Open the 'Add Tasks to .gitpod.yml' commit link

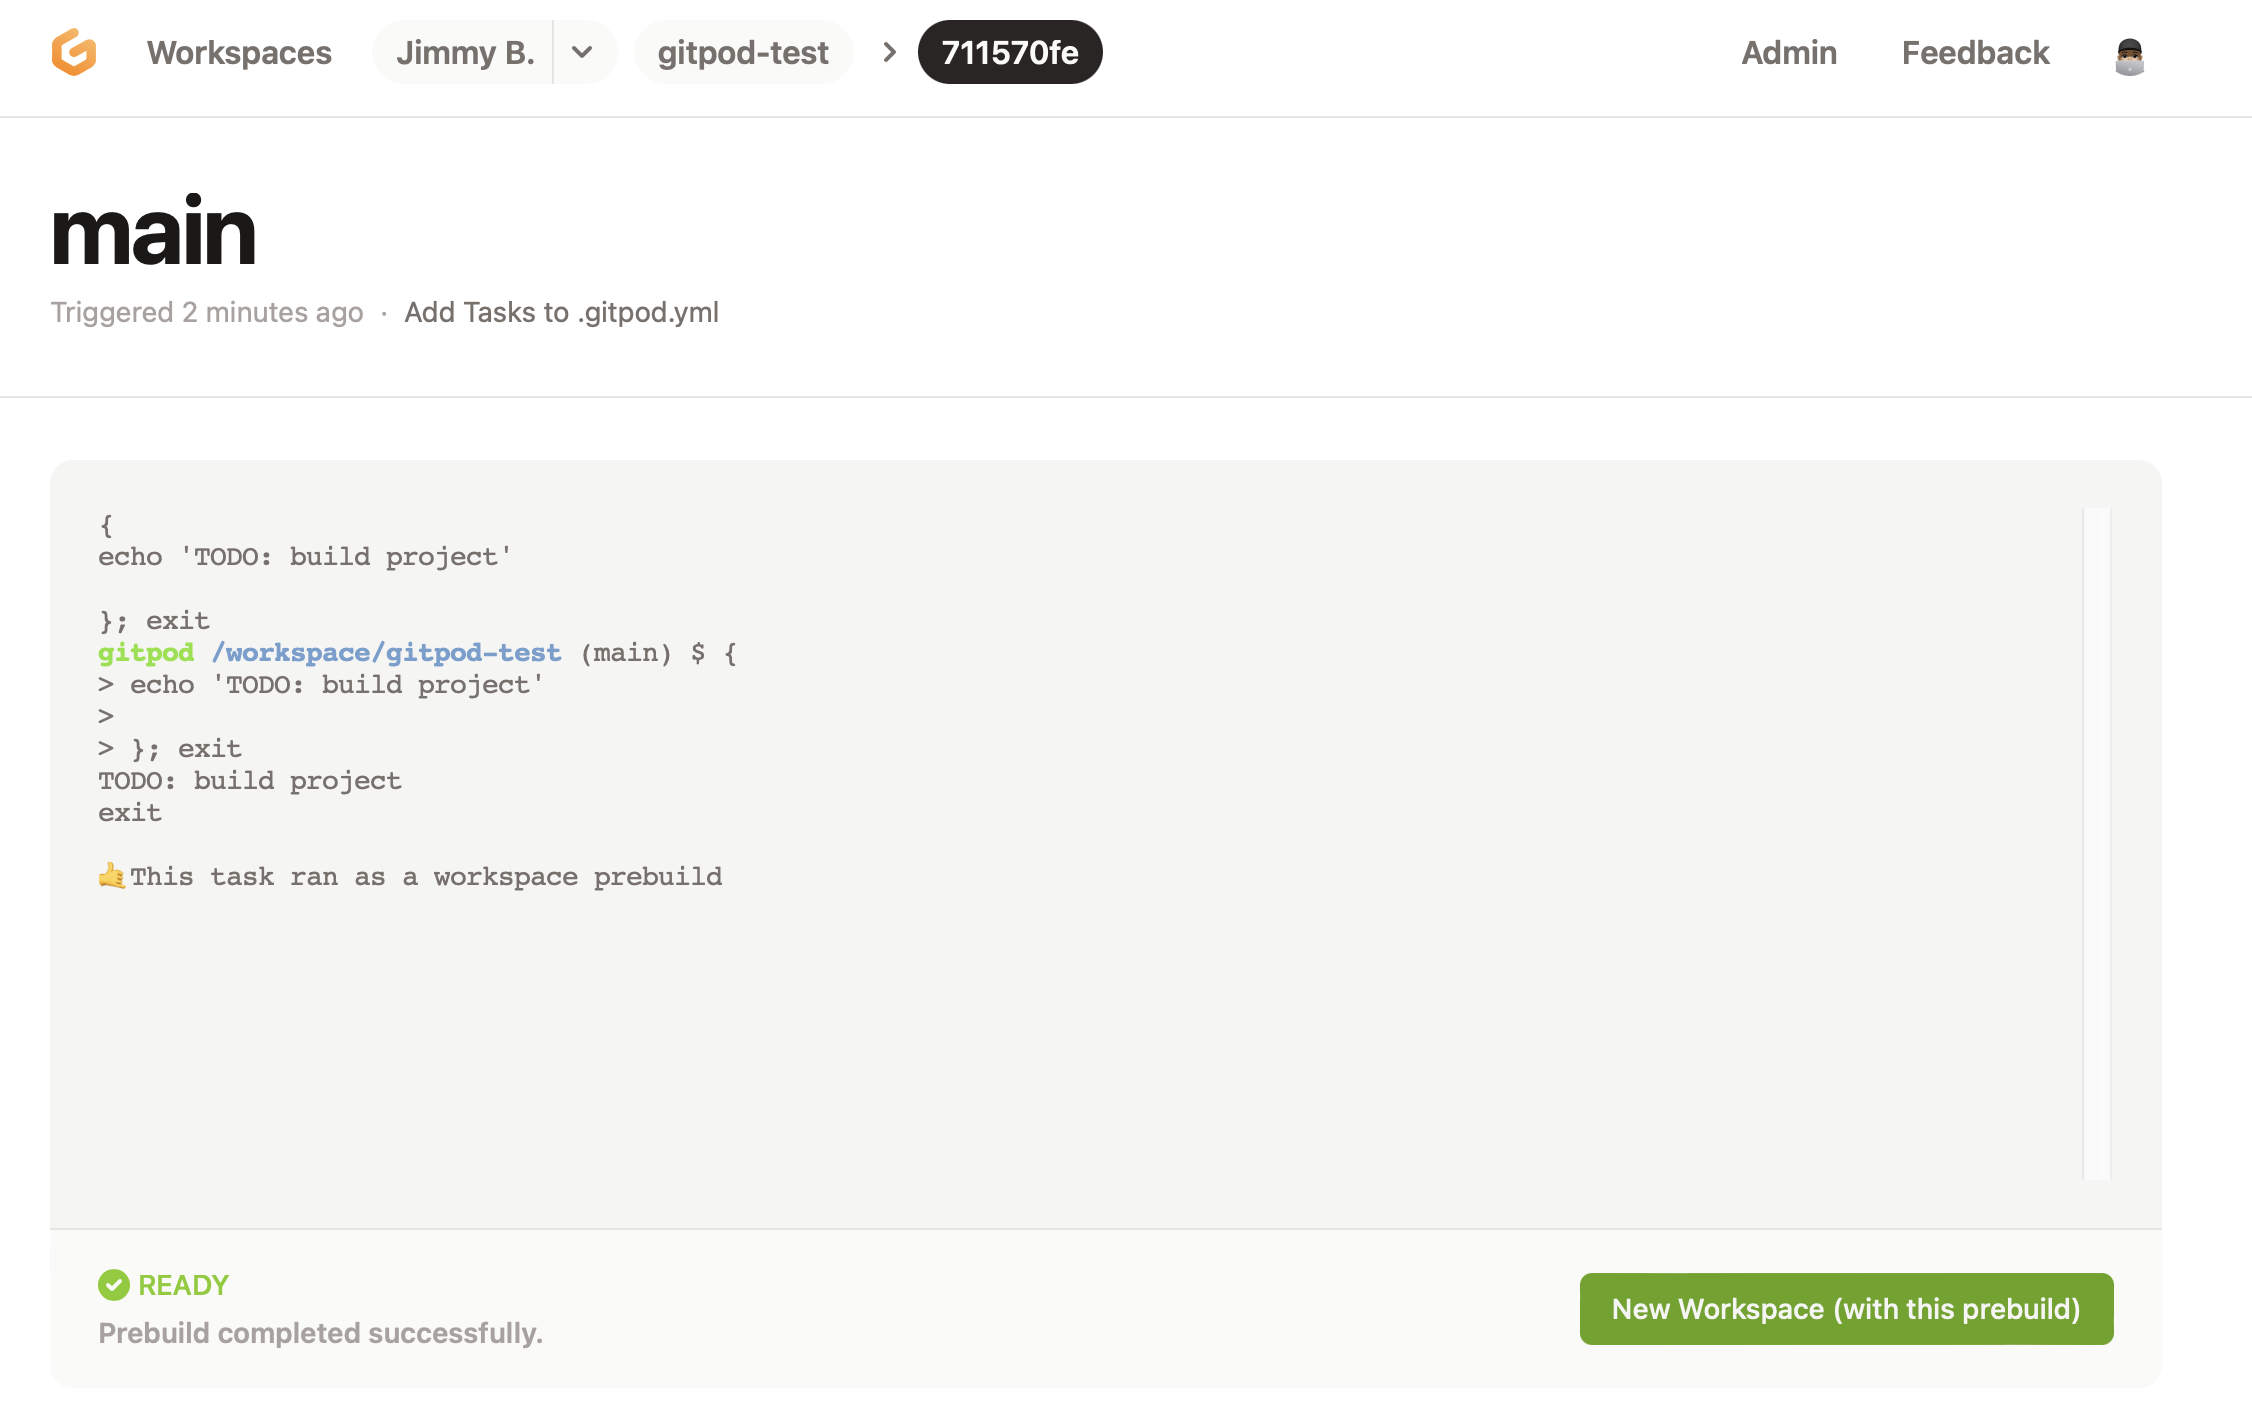561,313
